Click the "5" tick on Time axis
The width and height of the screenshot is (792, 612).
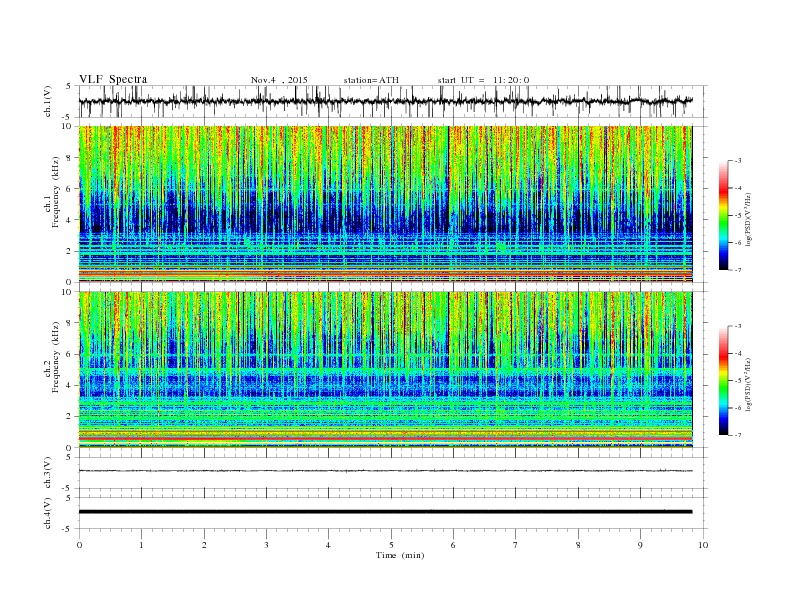(391, 545)
